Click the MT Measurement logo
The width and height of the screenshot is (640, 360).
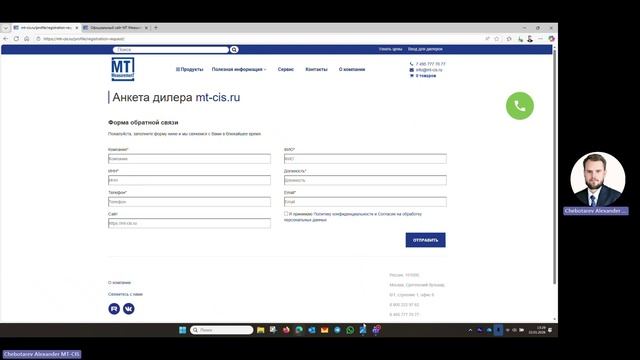click(123, 69)
